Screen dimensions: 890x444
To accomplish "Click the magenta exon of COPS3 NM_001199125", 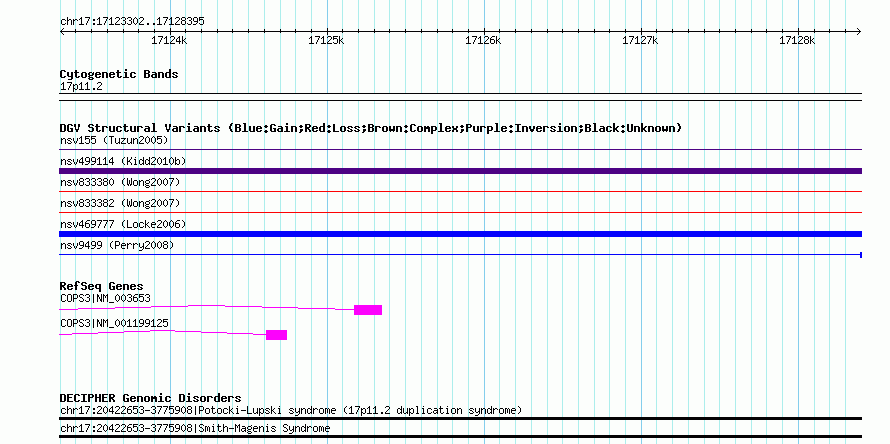I will [x=276, y=335].
